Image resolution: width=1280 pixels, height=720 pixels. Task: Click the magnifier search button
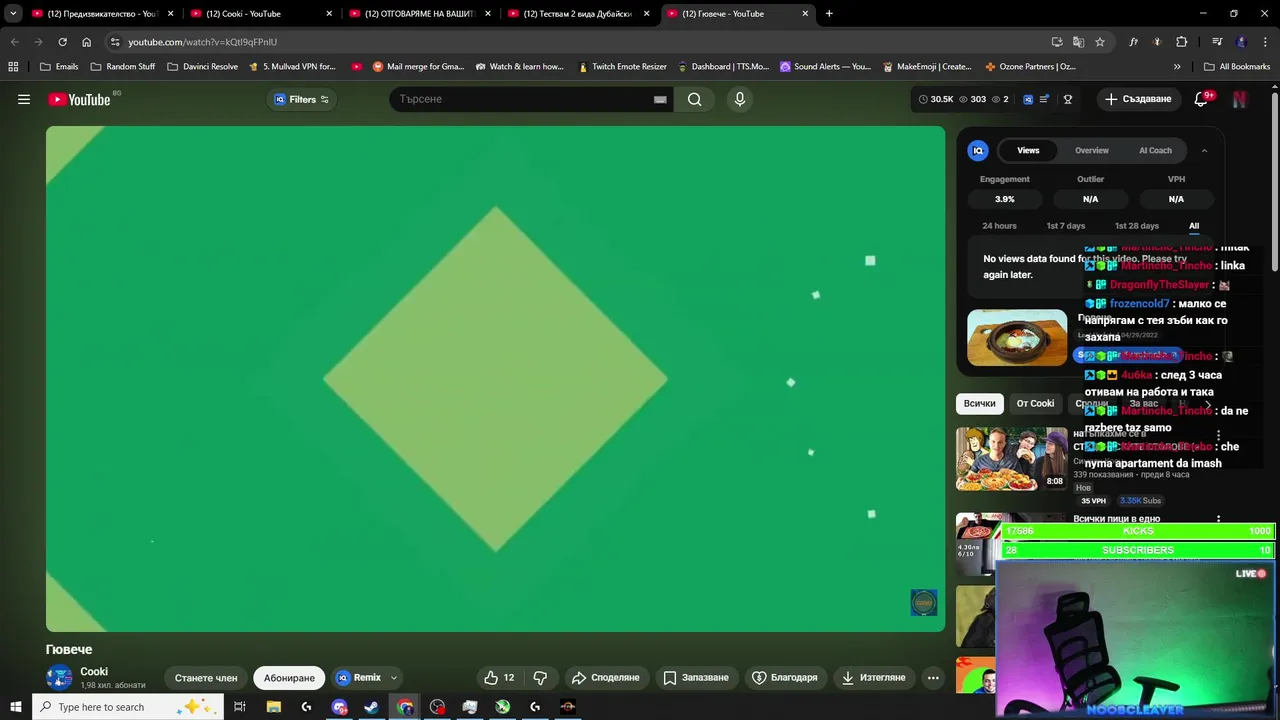point(694,99)
